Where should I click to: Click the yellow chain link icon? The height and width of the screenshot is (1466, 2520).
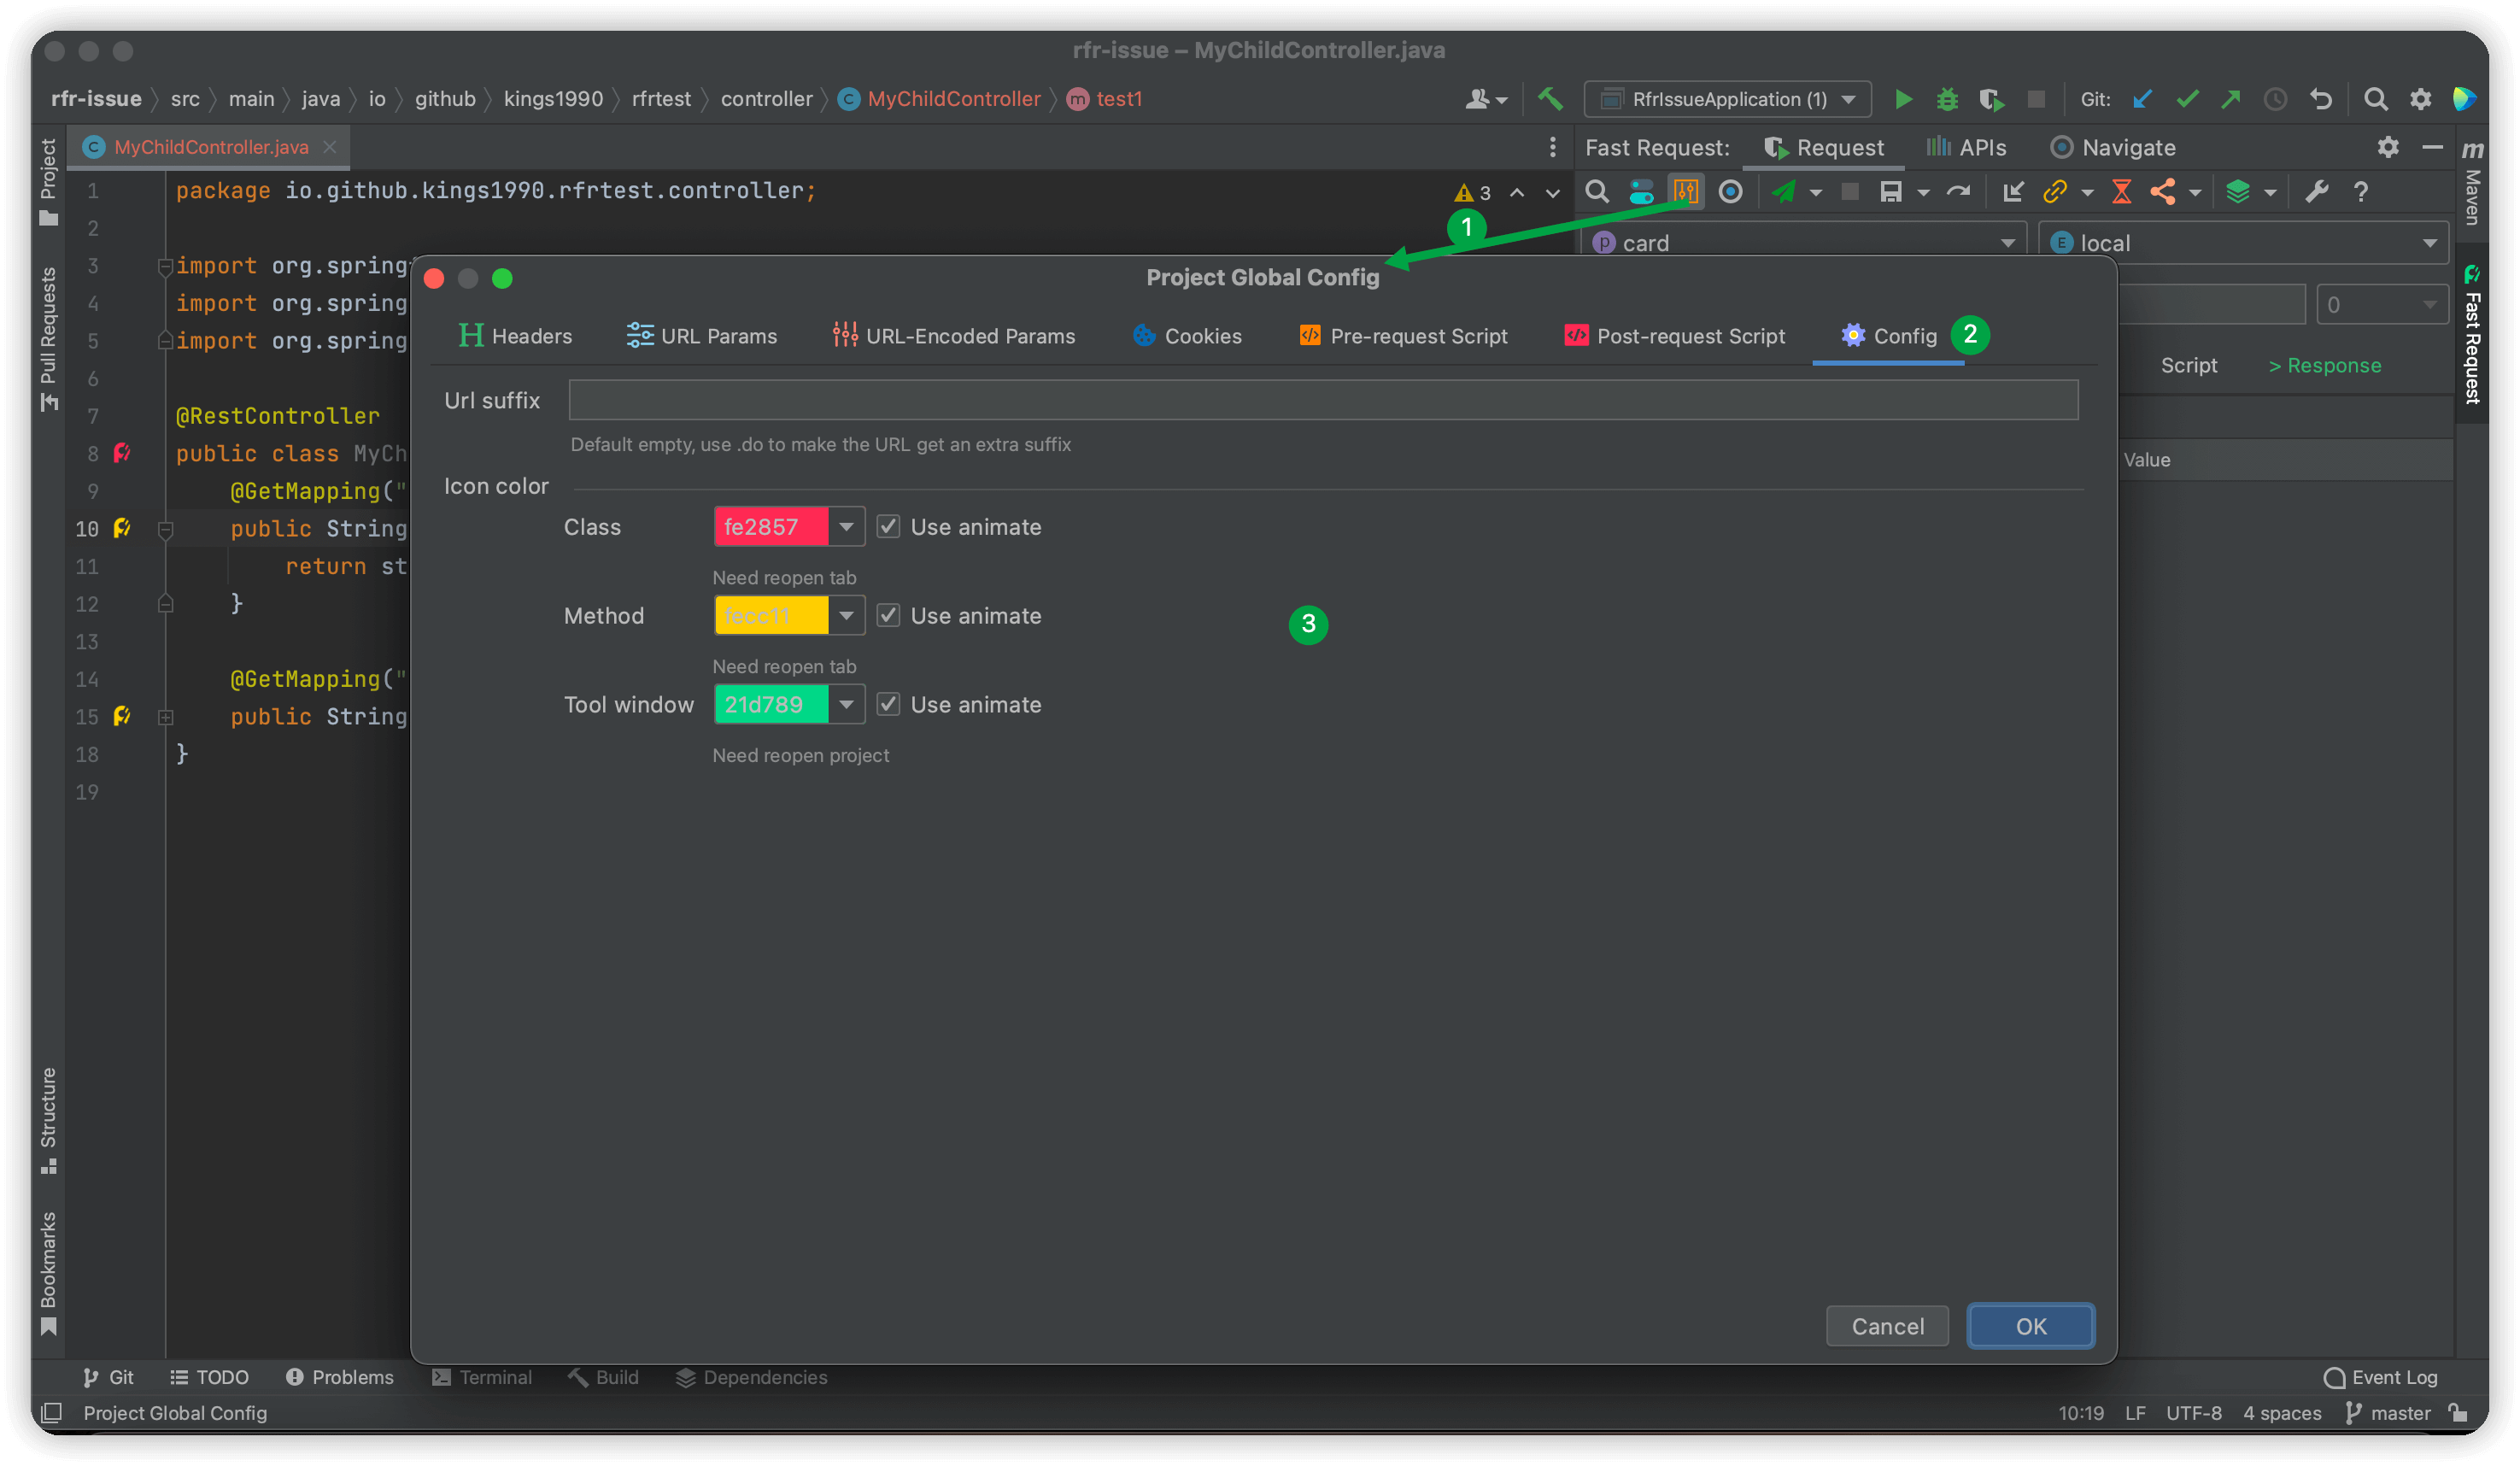[2055, 192]
